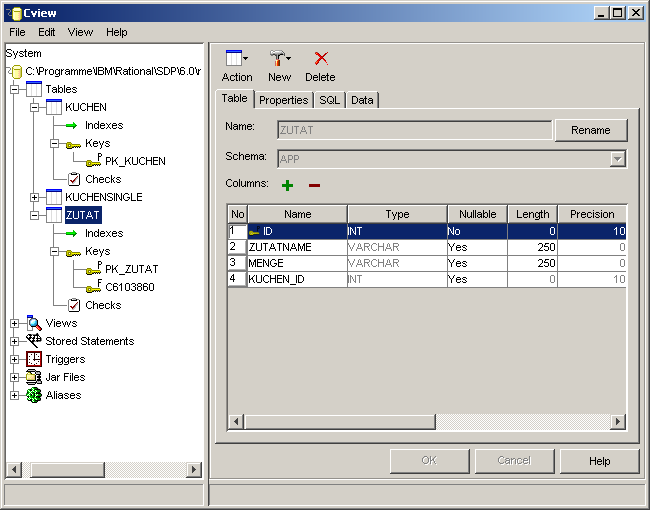Collapse the Tables tree node
Image resolution: width=650 pixels, height=510 pixels.
pos(15,89)
